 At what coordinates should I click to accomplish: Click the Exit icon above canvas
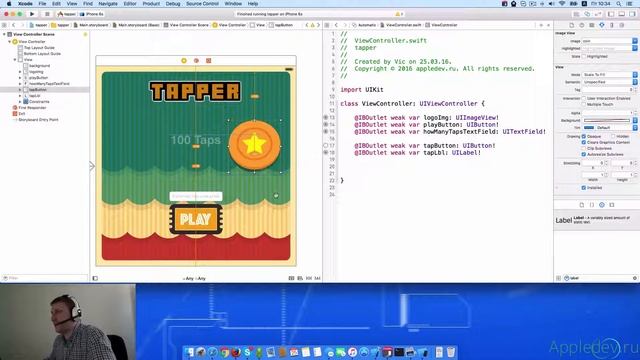click(209, 60)
